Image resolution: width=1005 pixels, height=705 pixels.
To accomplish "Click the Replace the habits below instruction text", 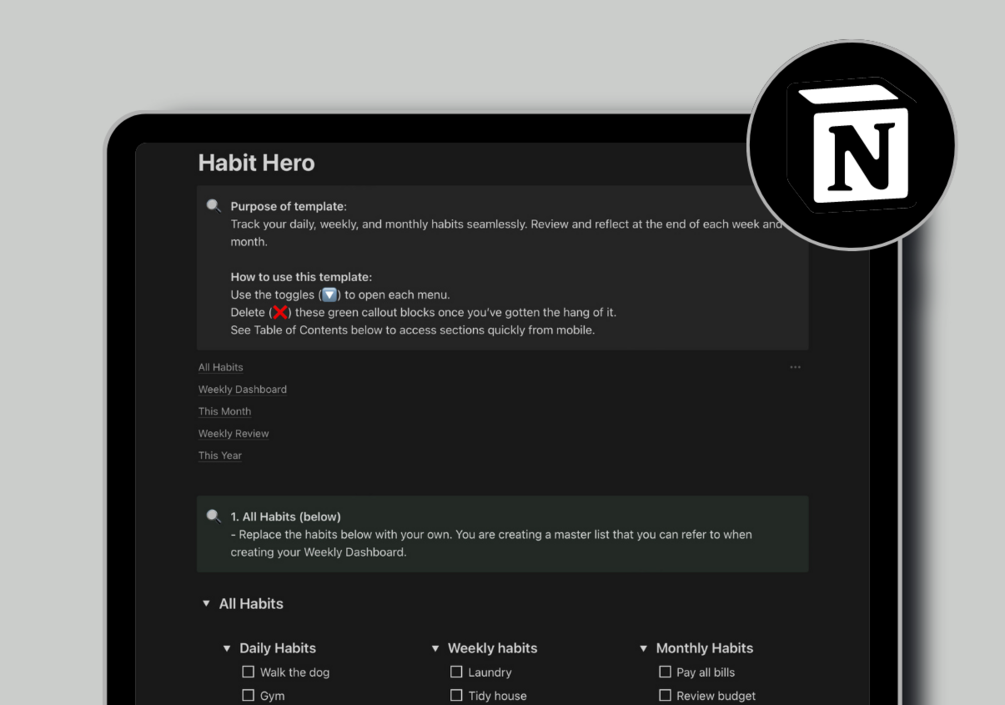I will point(491,543).
